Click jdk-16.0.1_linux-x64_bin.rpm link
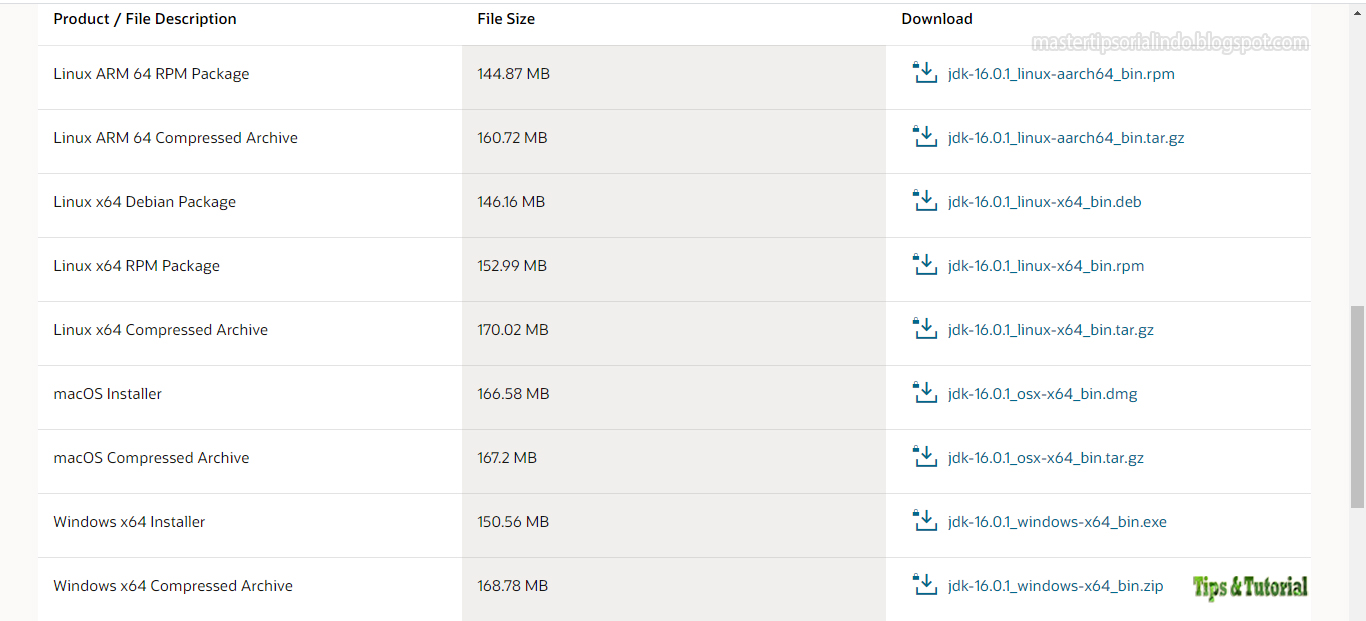1366x621 pixels. click(x=1045, y=266)
